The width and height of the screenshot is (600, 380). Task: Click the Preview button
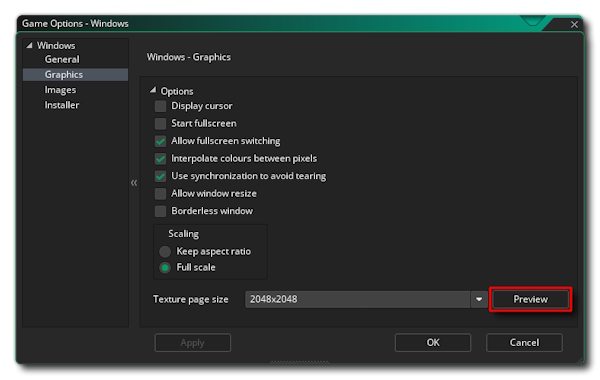[x=530, y=299]
